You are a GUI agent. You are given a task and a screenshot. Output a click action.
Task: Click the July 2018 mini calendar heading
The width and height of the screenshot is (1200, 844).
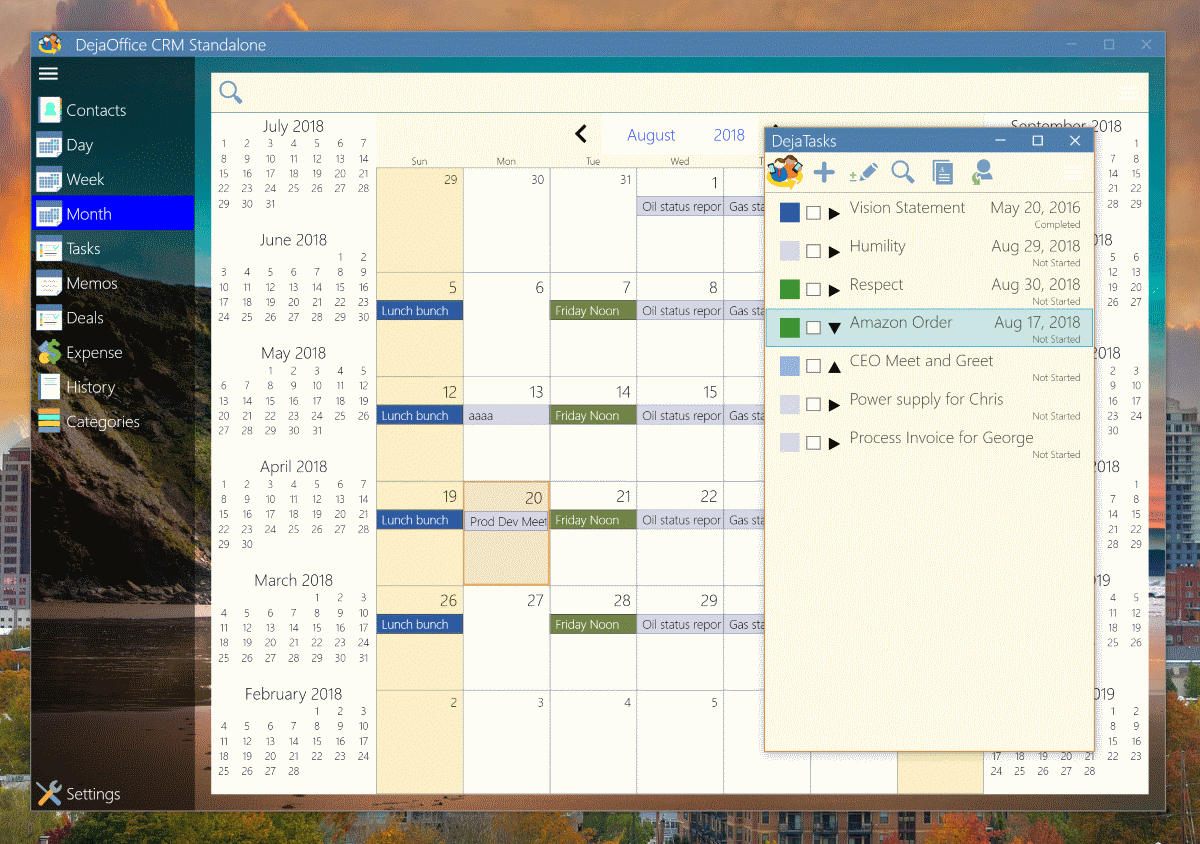[x=293, y=126]
